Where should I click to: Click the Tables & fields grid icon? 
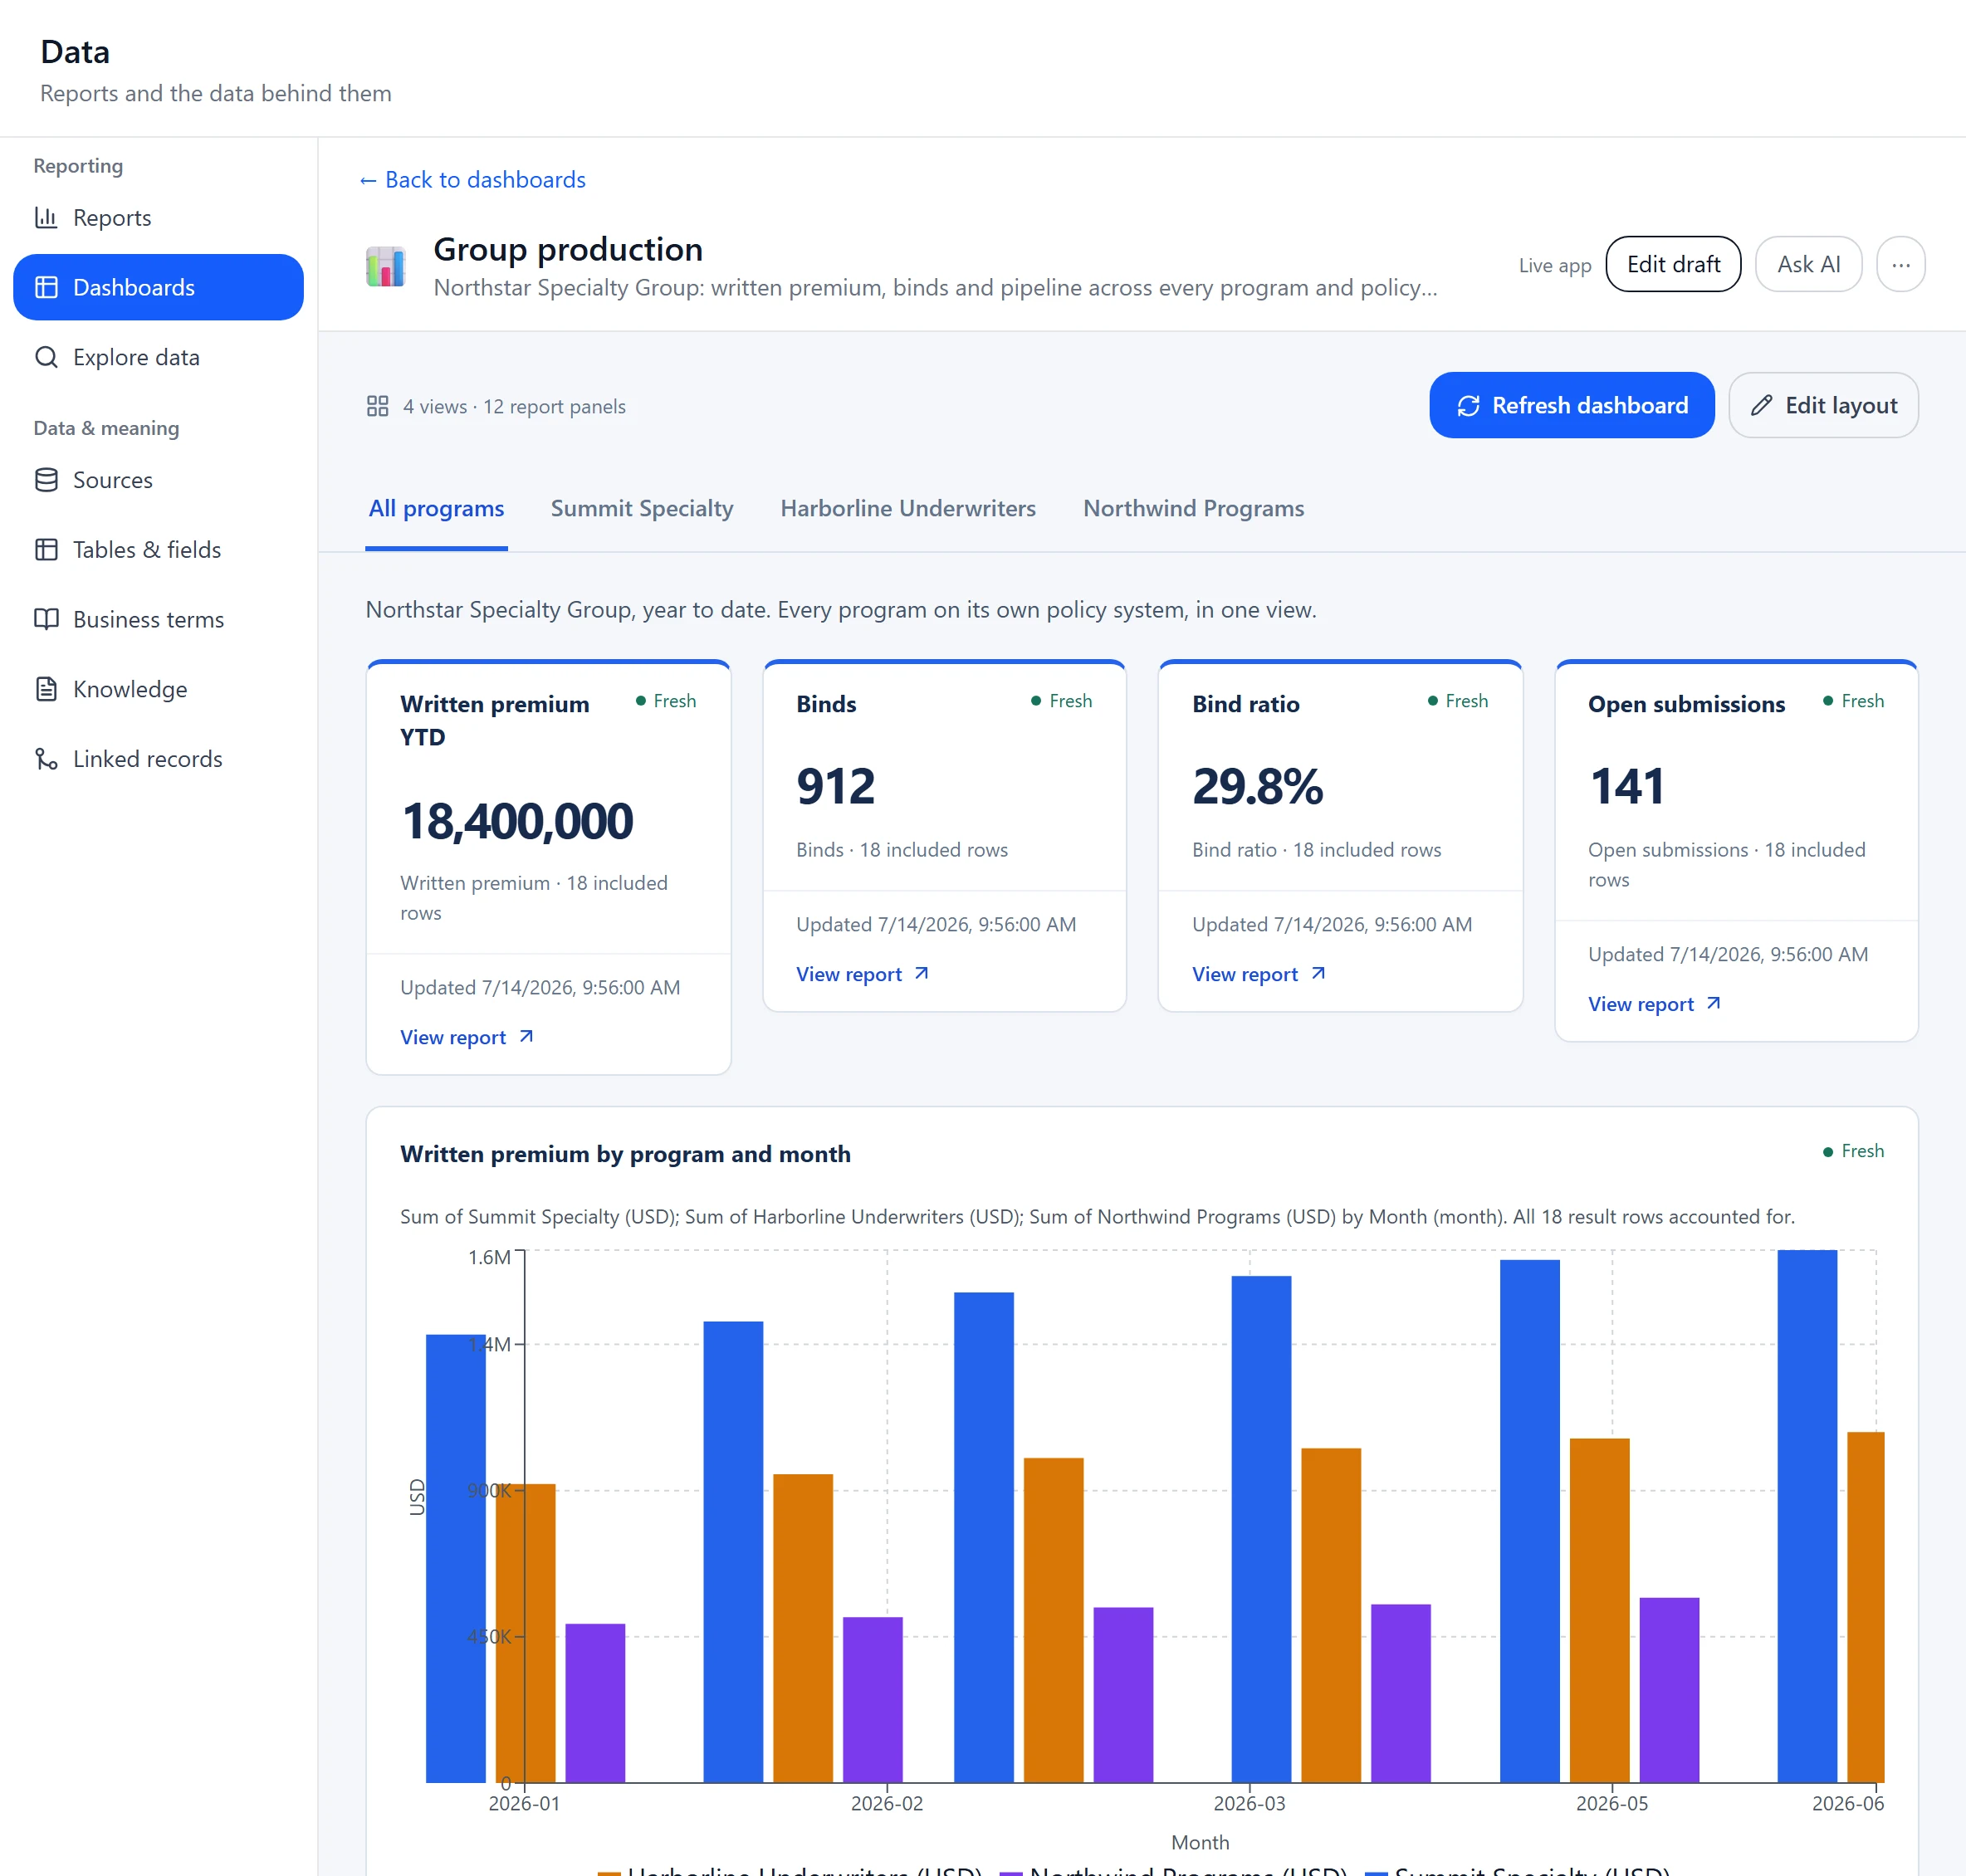point(46,549)
